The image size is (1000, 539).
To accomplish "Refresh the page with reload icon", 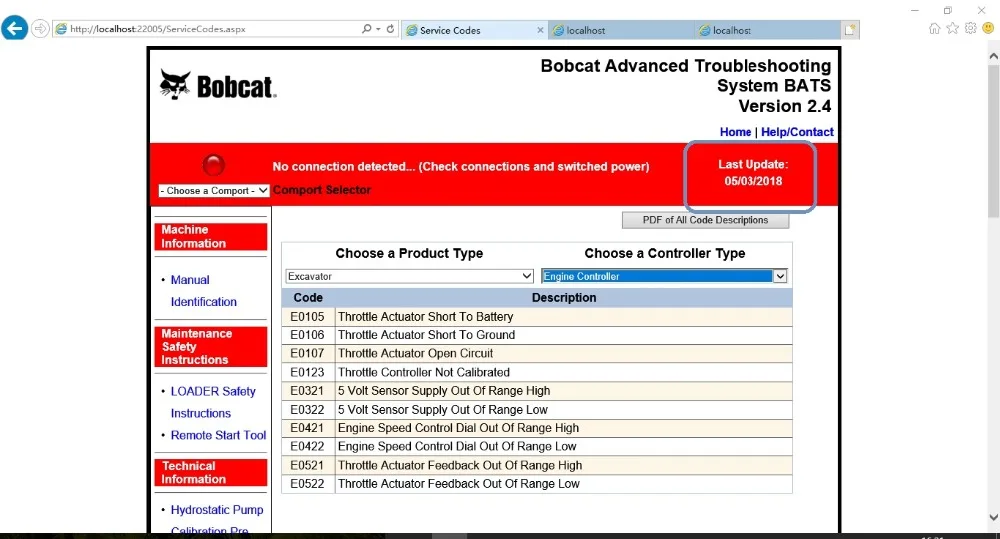I will coord(390,29).
